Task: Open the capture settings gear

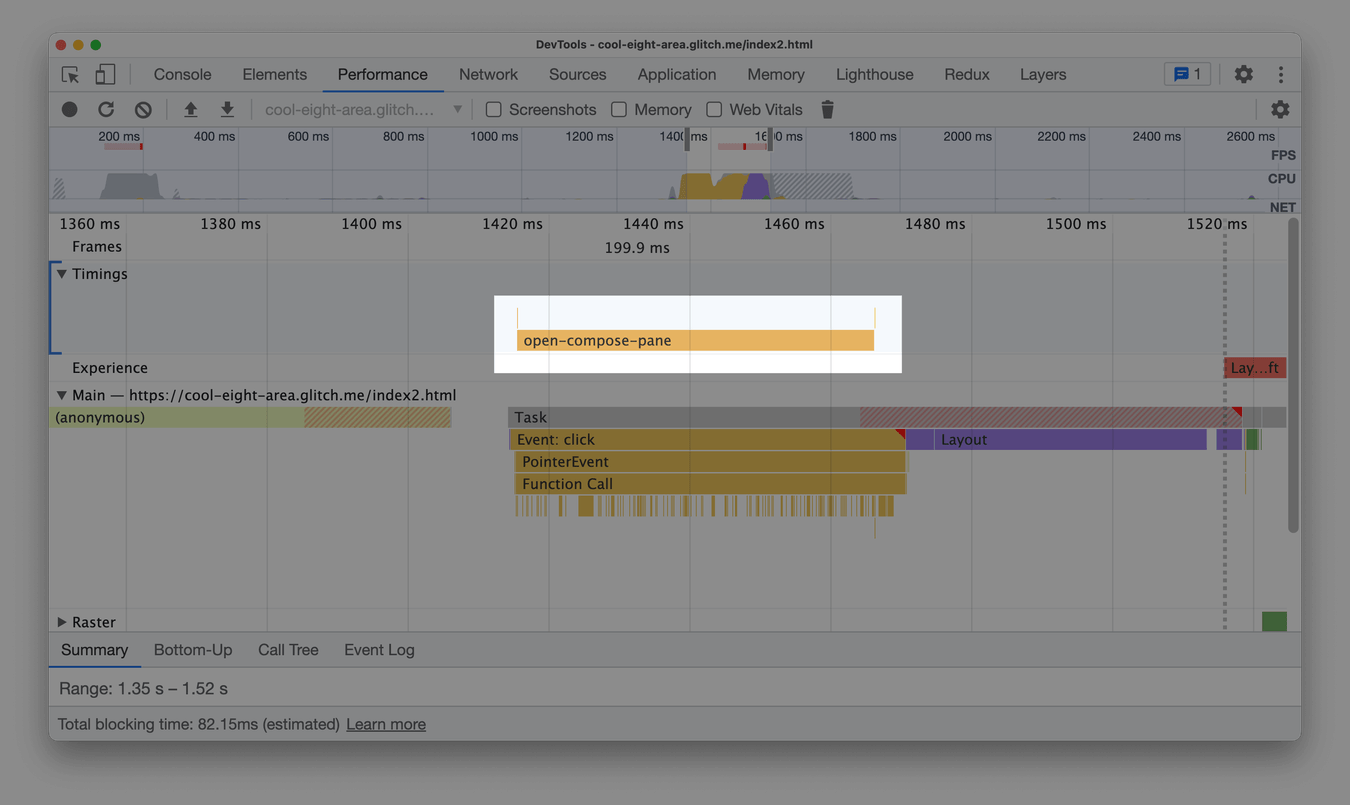Action: pos(1280,109)
